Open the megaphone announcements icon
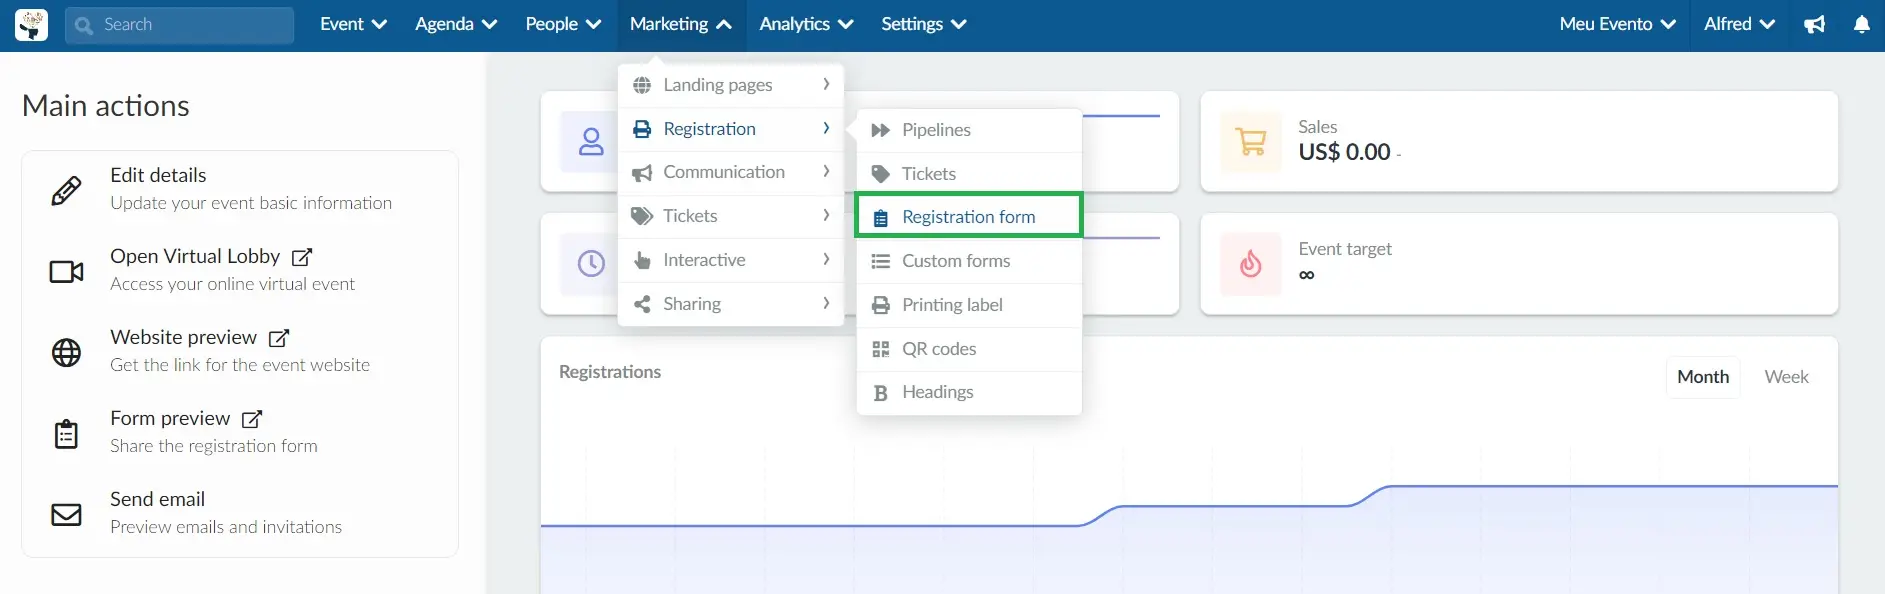Screen dimensions: 1885x594 point(1814,24)
